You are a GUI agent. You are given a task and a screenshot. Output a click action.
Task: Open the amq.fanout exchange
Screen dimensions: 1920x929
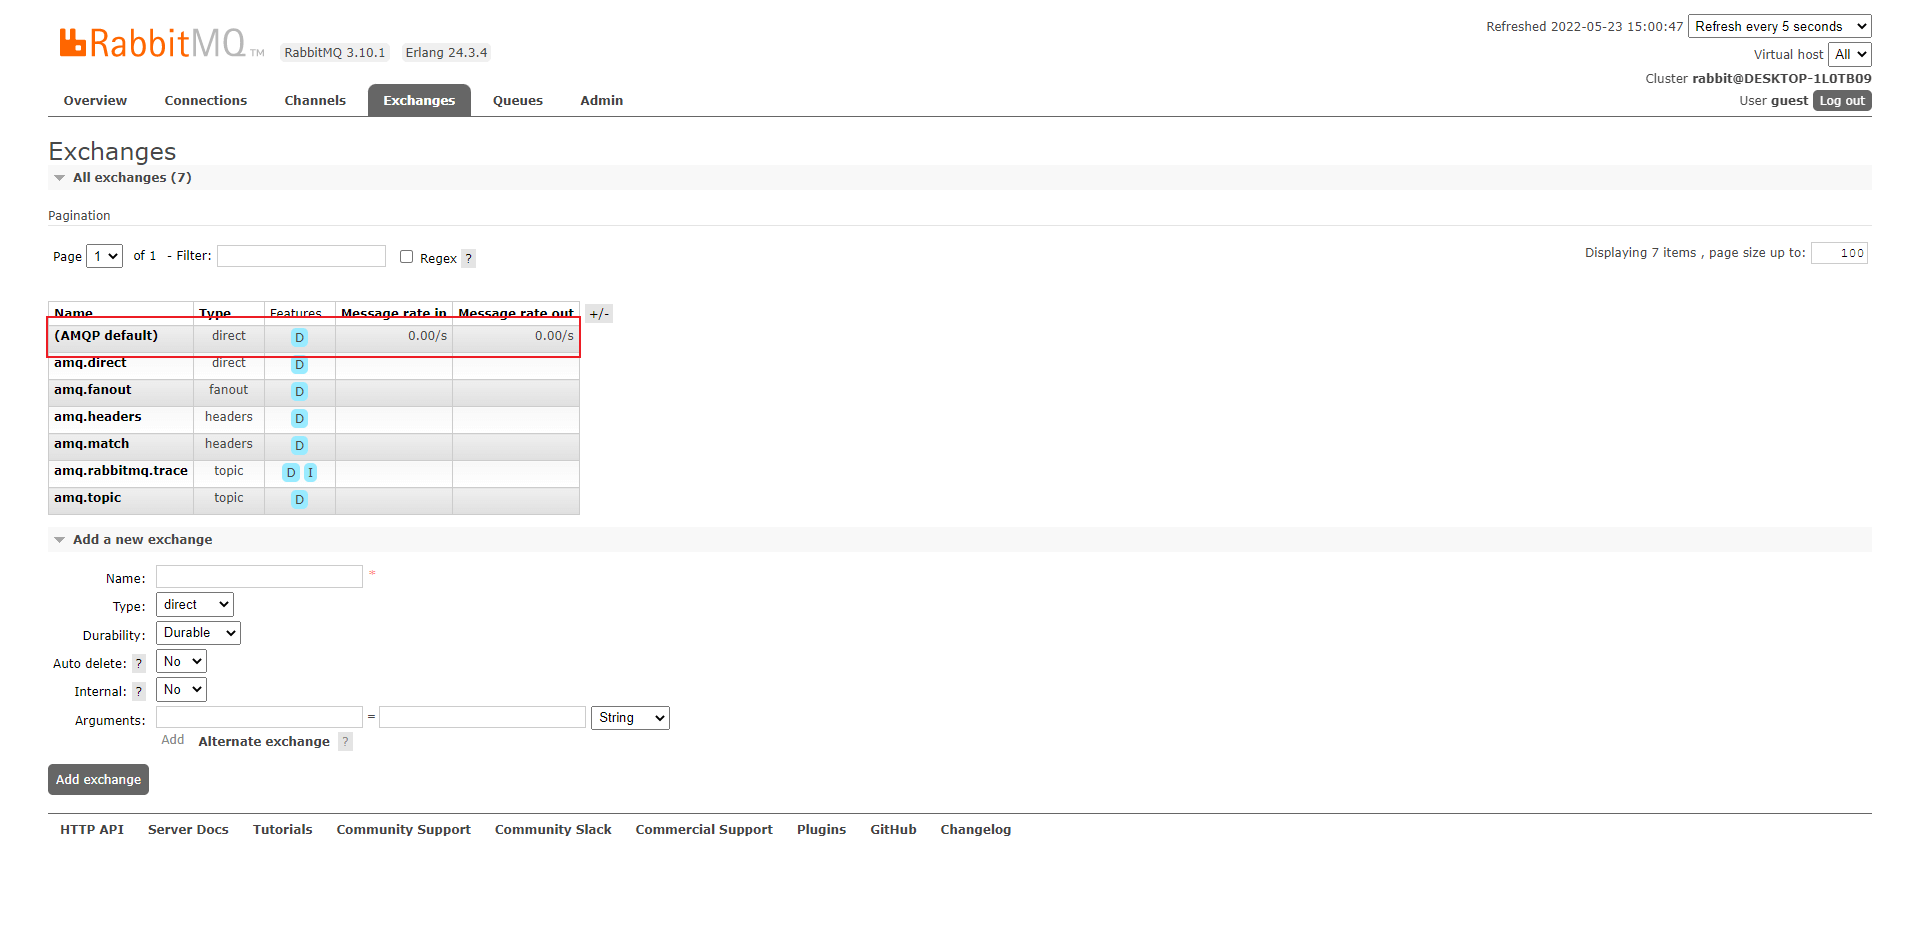(x=92, y=389)
